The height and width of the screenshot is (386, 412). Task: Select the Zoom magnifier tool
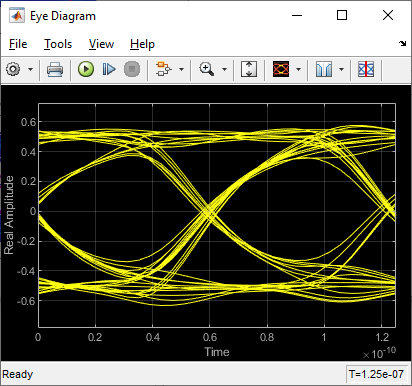[x=207, y=69]
